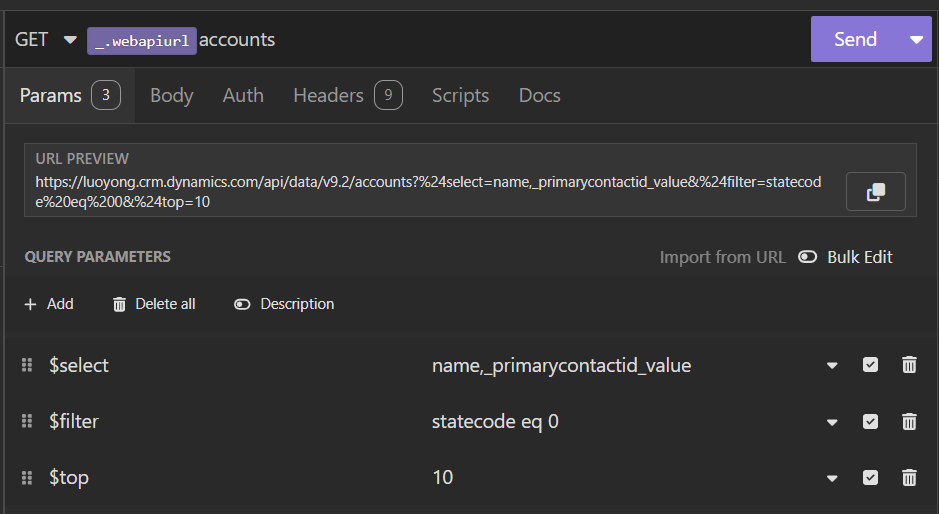Copy the URL preview to clipboard
Viewport: 939px width, 514px height.
(875, 192)
